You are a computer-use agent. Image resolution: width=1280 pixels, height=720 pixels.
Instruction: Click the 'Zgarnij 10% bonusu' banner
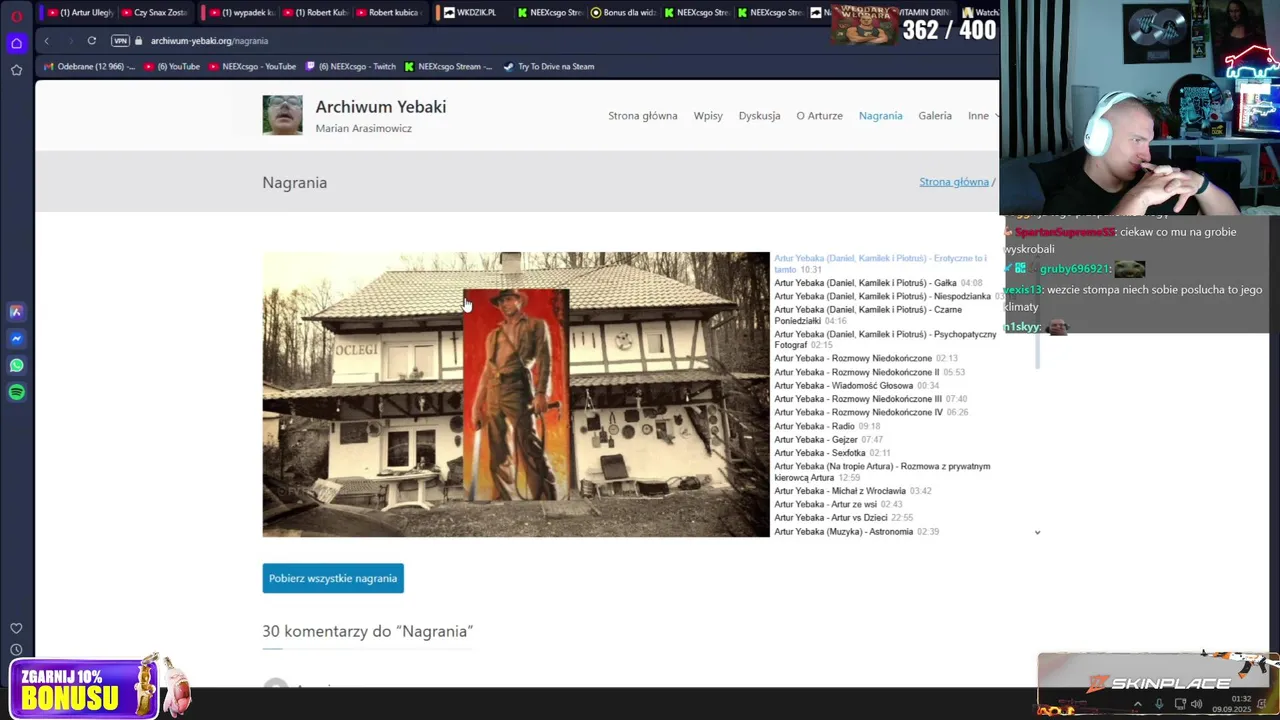[x=84, y=689]
